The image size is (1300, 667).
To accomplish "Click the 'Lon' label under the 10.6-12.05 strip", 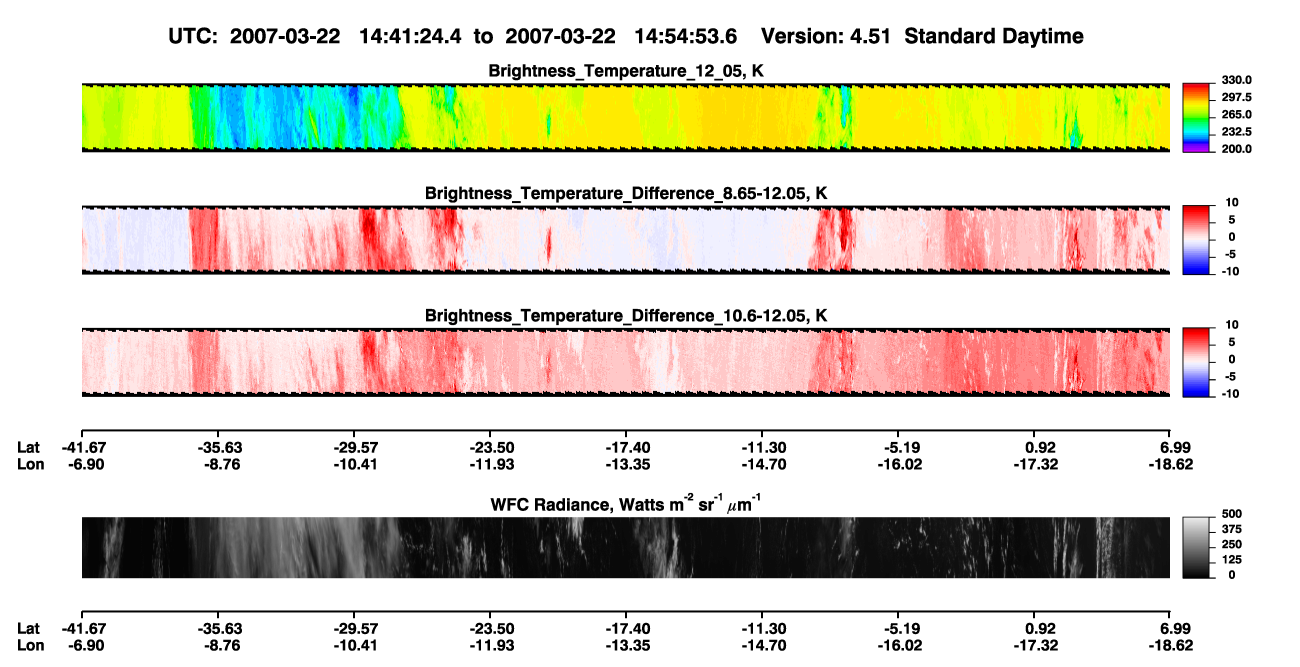I will coord(29,464).
